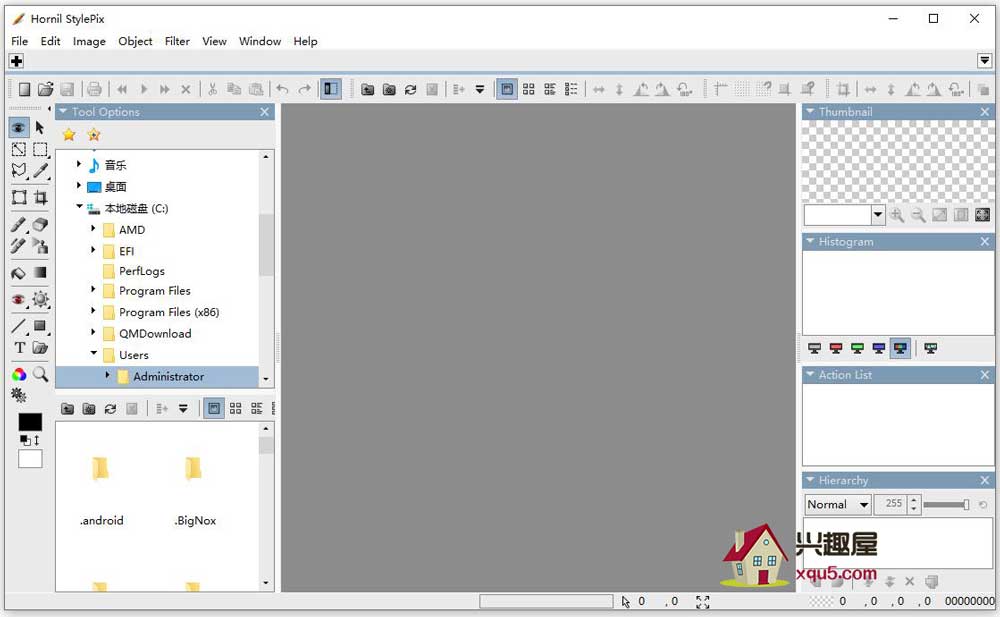Click zoom in icon in Thumbnail panel
Screen dimensions: 1000x617
[897, 215]
